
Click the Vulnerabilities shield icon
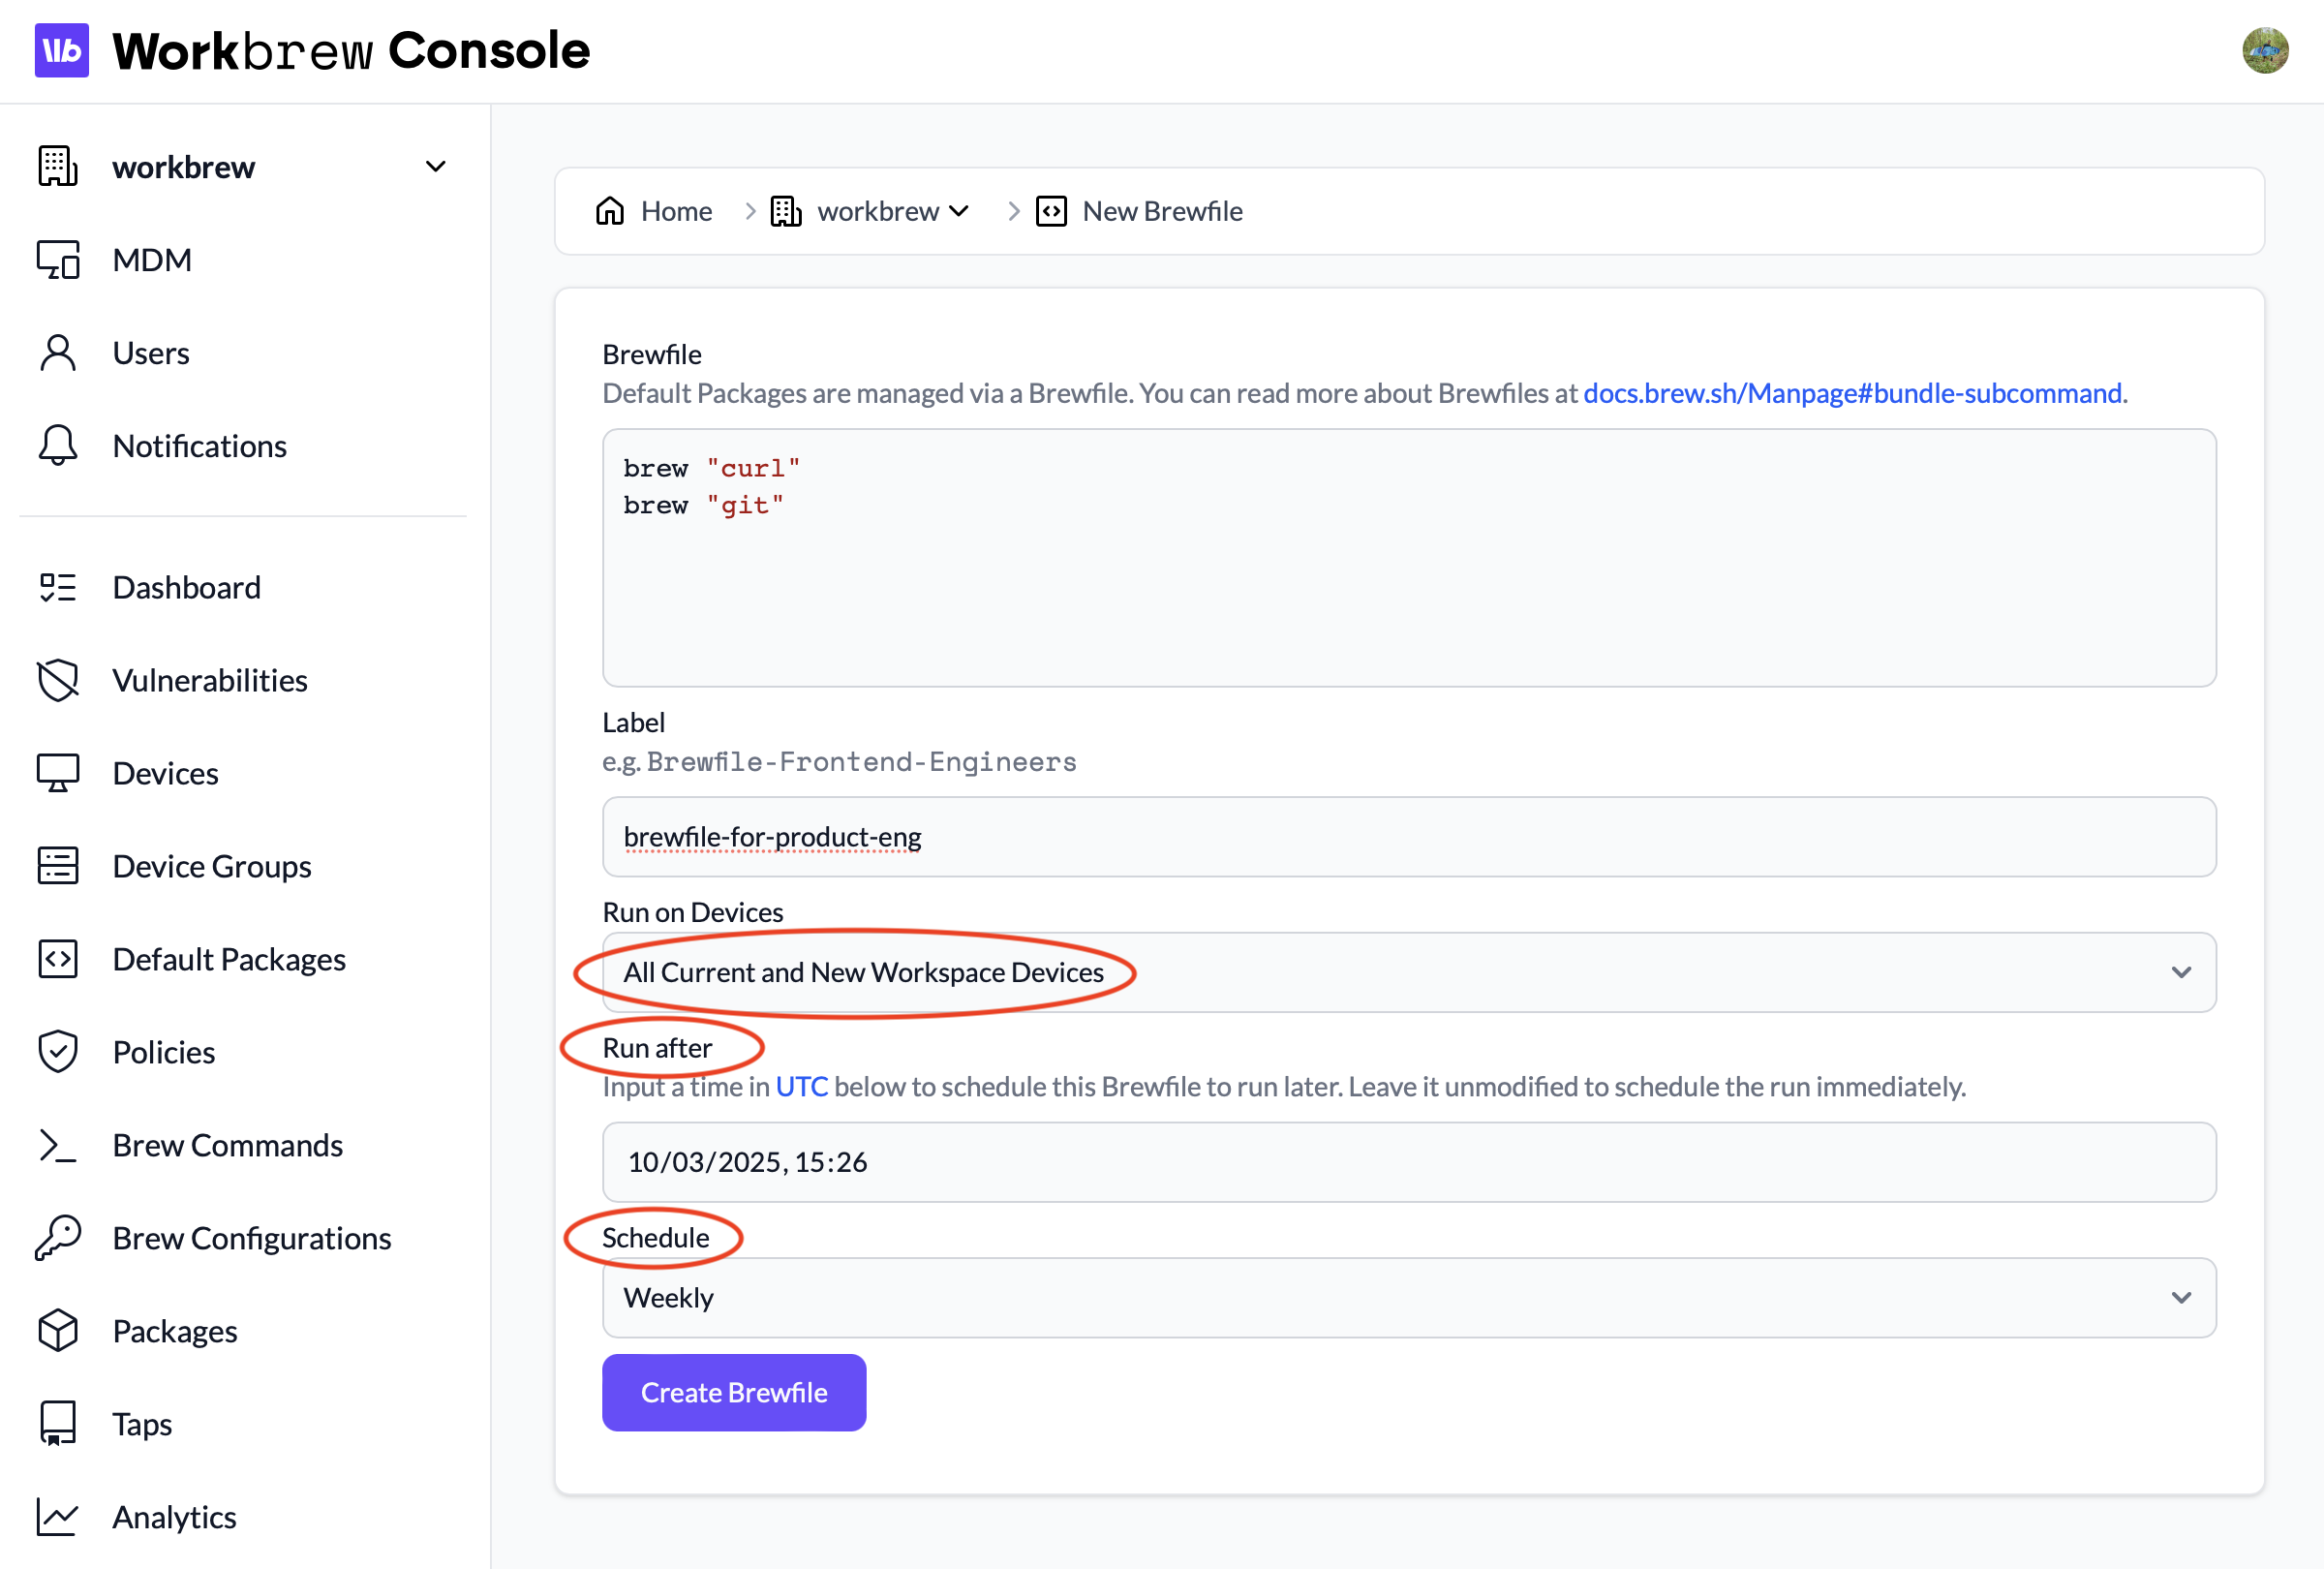pos(58,680)
